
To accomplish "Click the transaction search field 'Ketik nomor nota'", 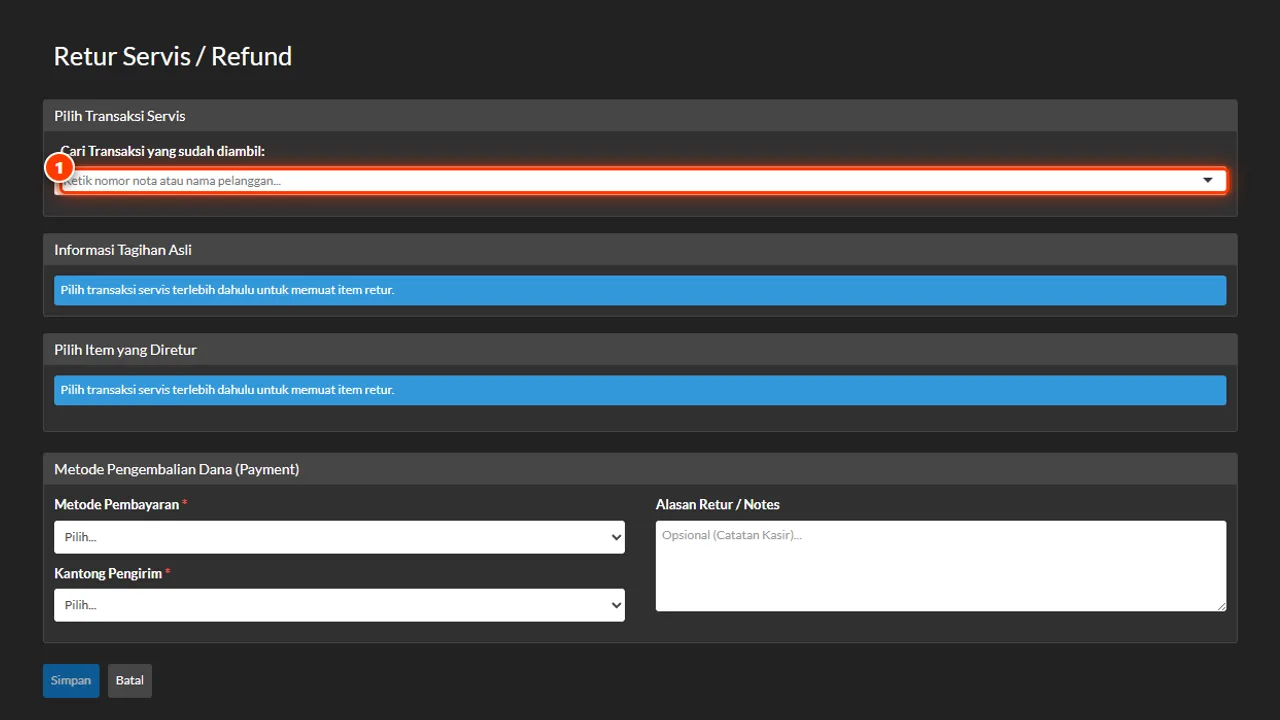I will pos(640,181).
